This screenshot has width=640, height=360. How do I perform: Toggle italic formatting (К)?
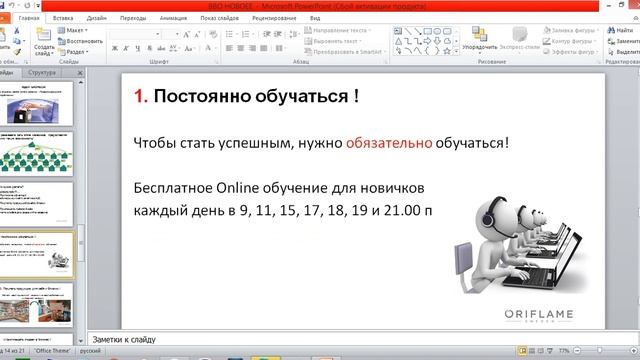[x=126, y=48]
